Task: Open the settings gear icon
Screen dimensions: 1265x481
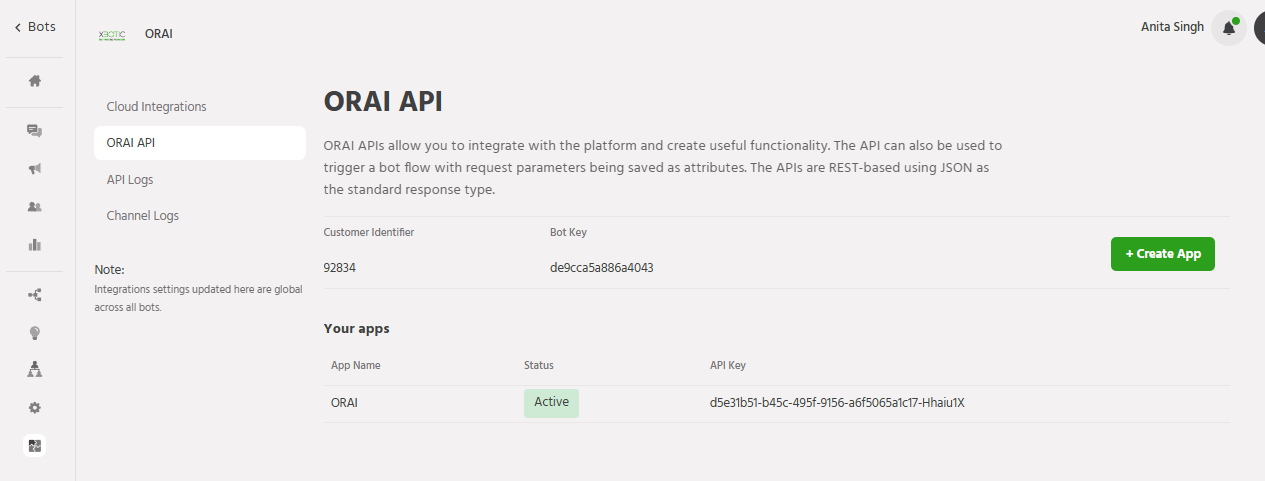Action: pyautogui.click(x=35, y=408)
